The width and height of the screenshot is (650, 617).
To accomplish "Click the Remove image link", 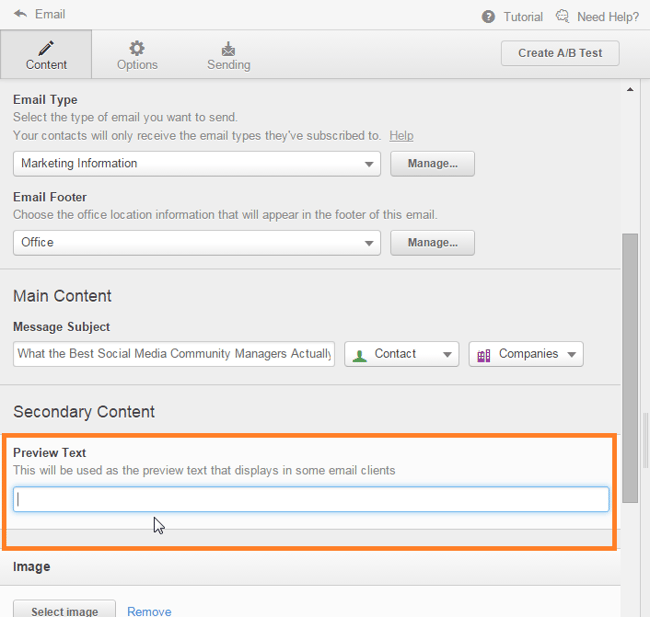I will click(x=149, y=611).
